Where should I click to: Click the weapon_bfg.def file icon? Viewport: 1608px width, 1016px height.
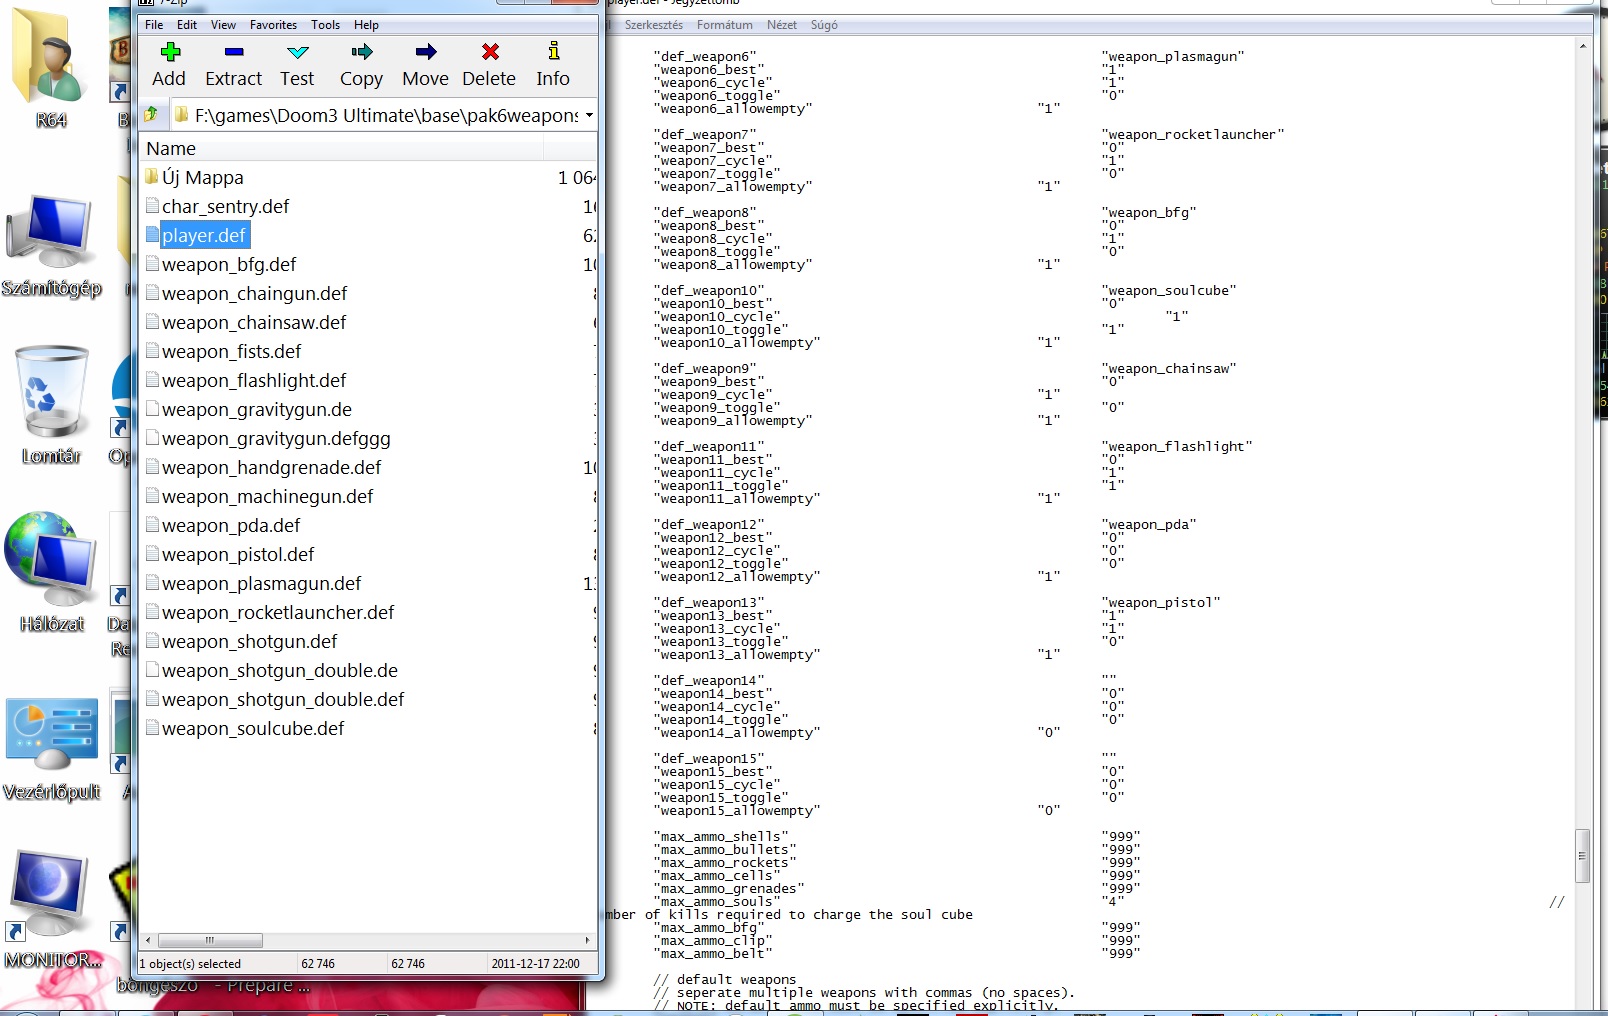point(153,264)
